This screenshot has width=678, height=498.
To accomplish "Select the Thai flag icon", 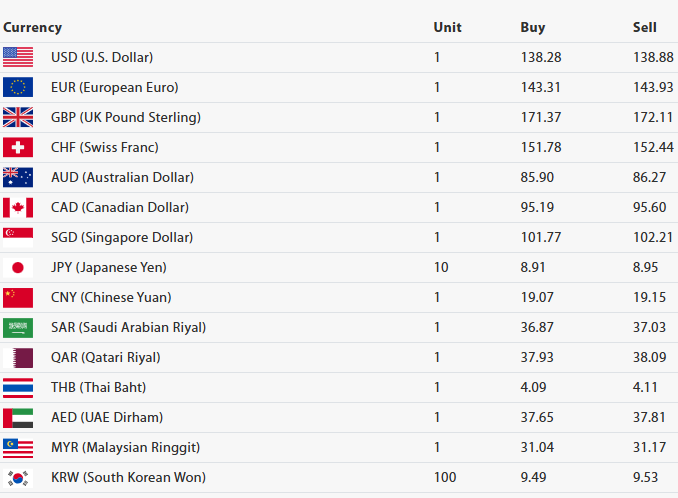I will point(18,388).
